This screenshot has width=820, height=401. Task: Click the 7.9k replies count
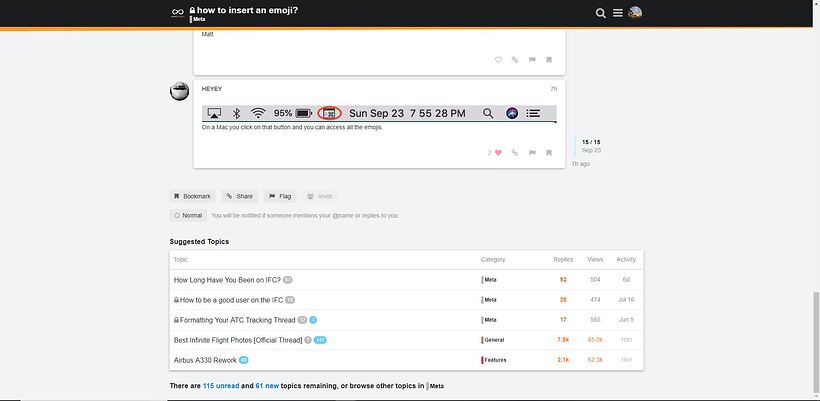(x=563, y=340)
